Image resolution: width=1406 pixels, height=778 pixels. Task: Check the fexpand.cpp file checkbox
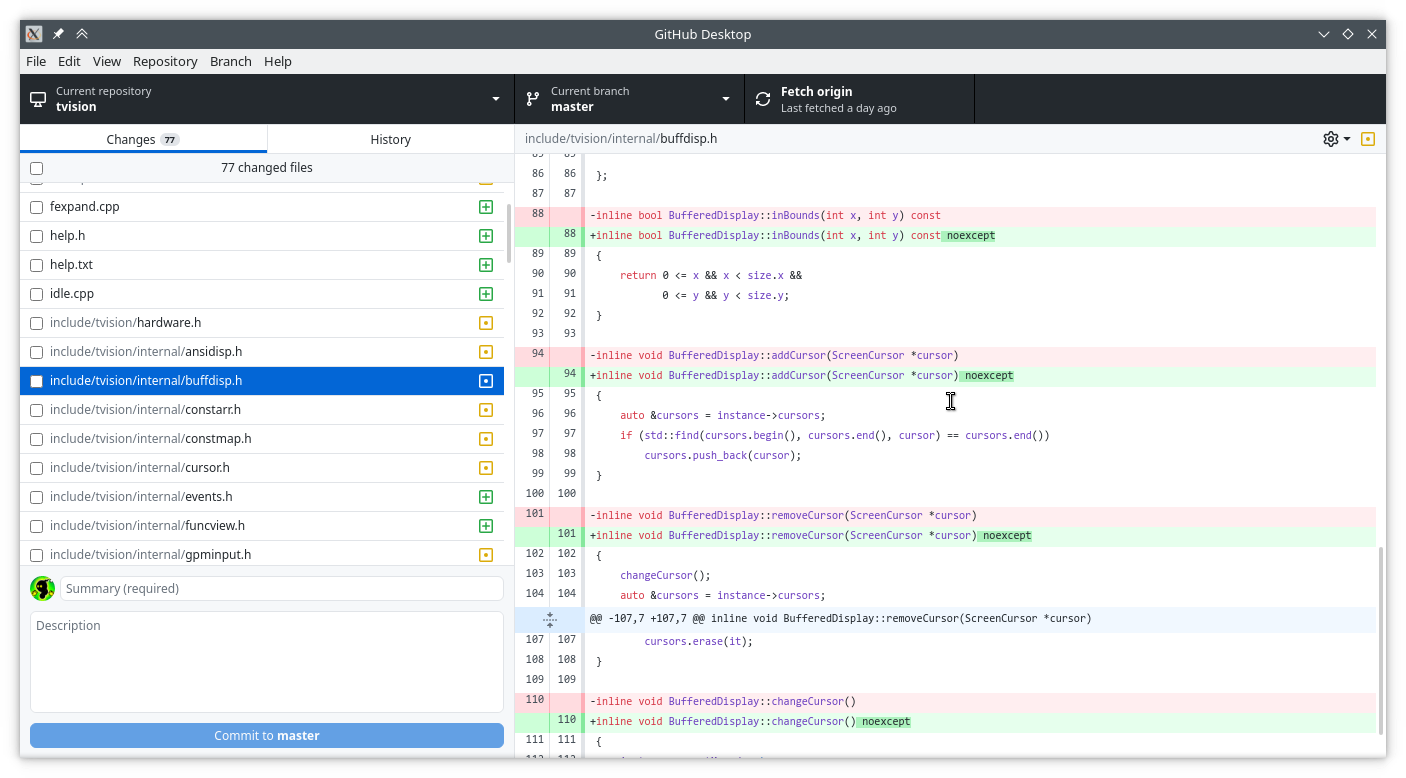click(37, 207)
